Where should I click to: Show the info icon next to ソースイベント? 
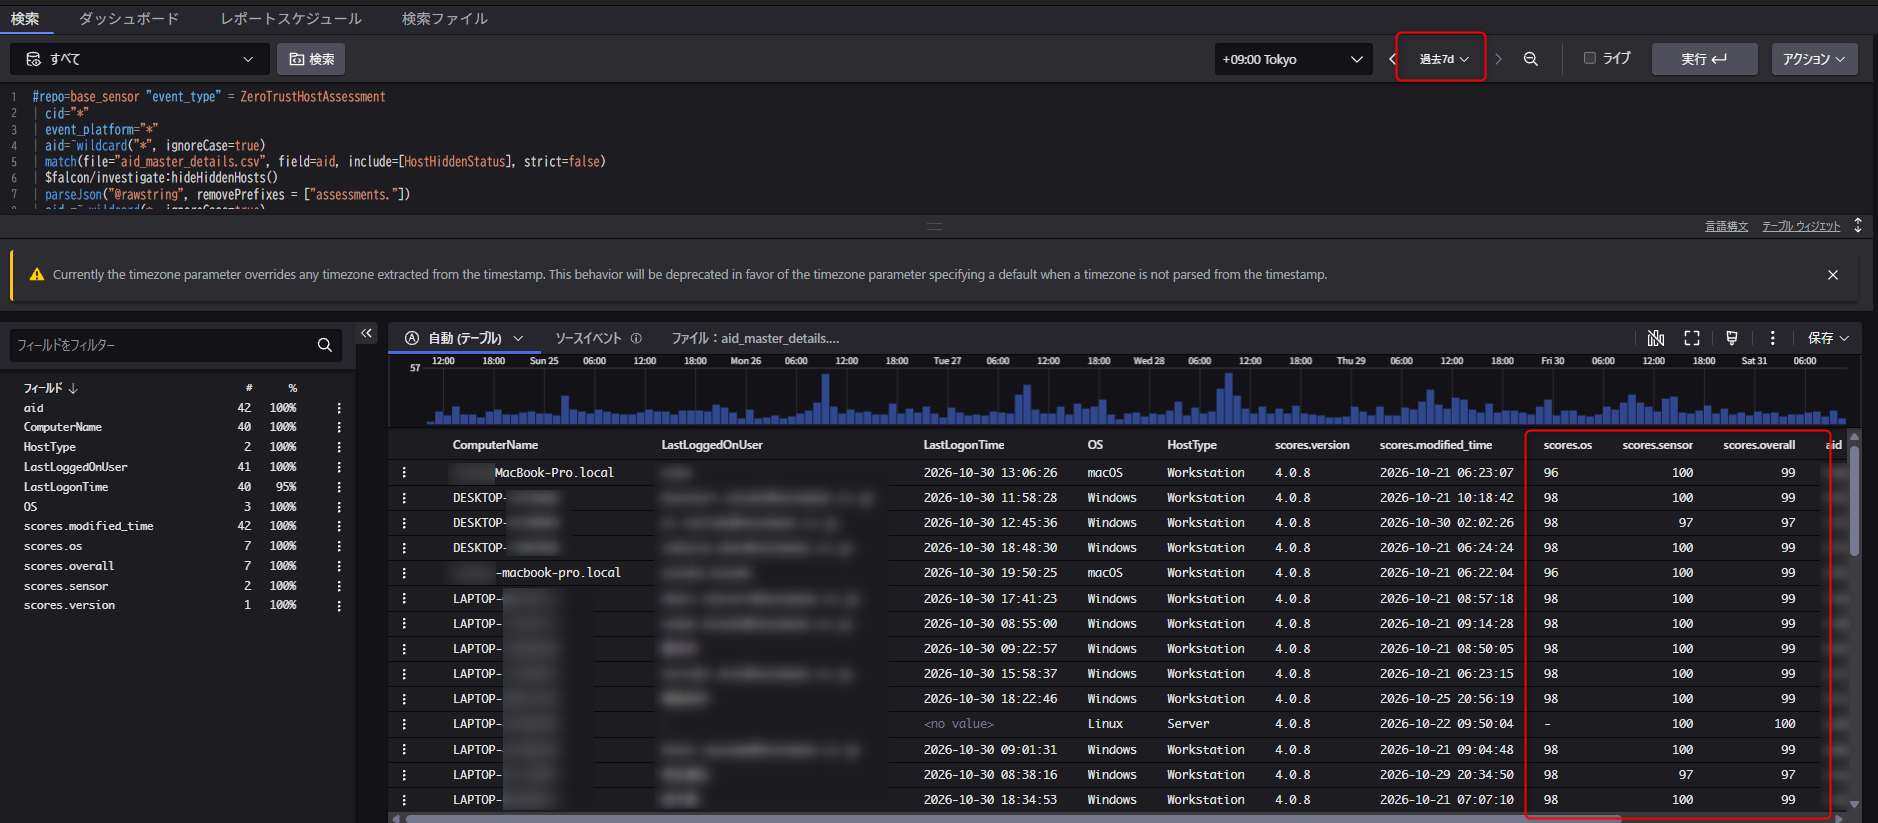coord(636,338)
